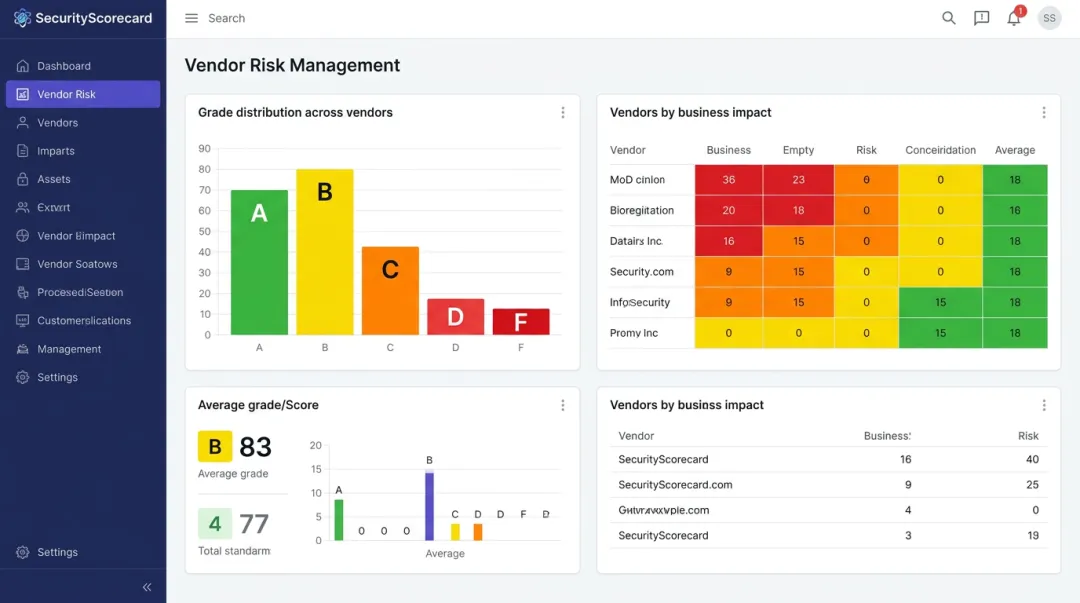Click the red 36 cell for MoD cinlon

[728, 180]
